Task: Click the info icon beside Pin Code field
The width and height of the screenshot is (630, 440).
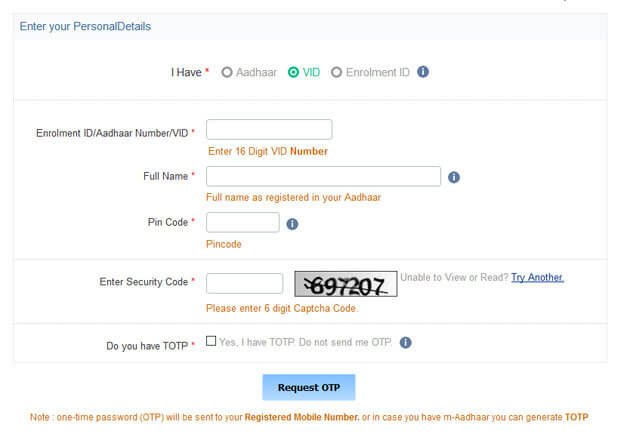Action: 292,224
